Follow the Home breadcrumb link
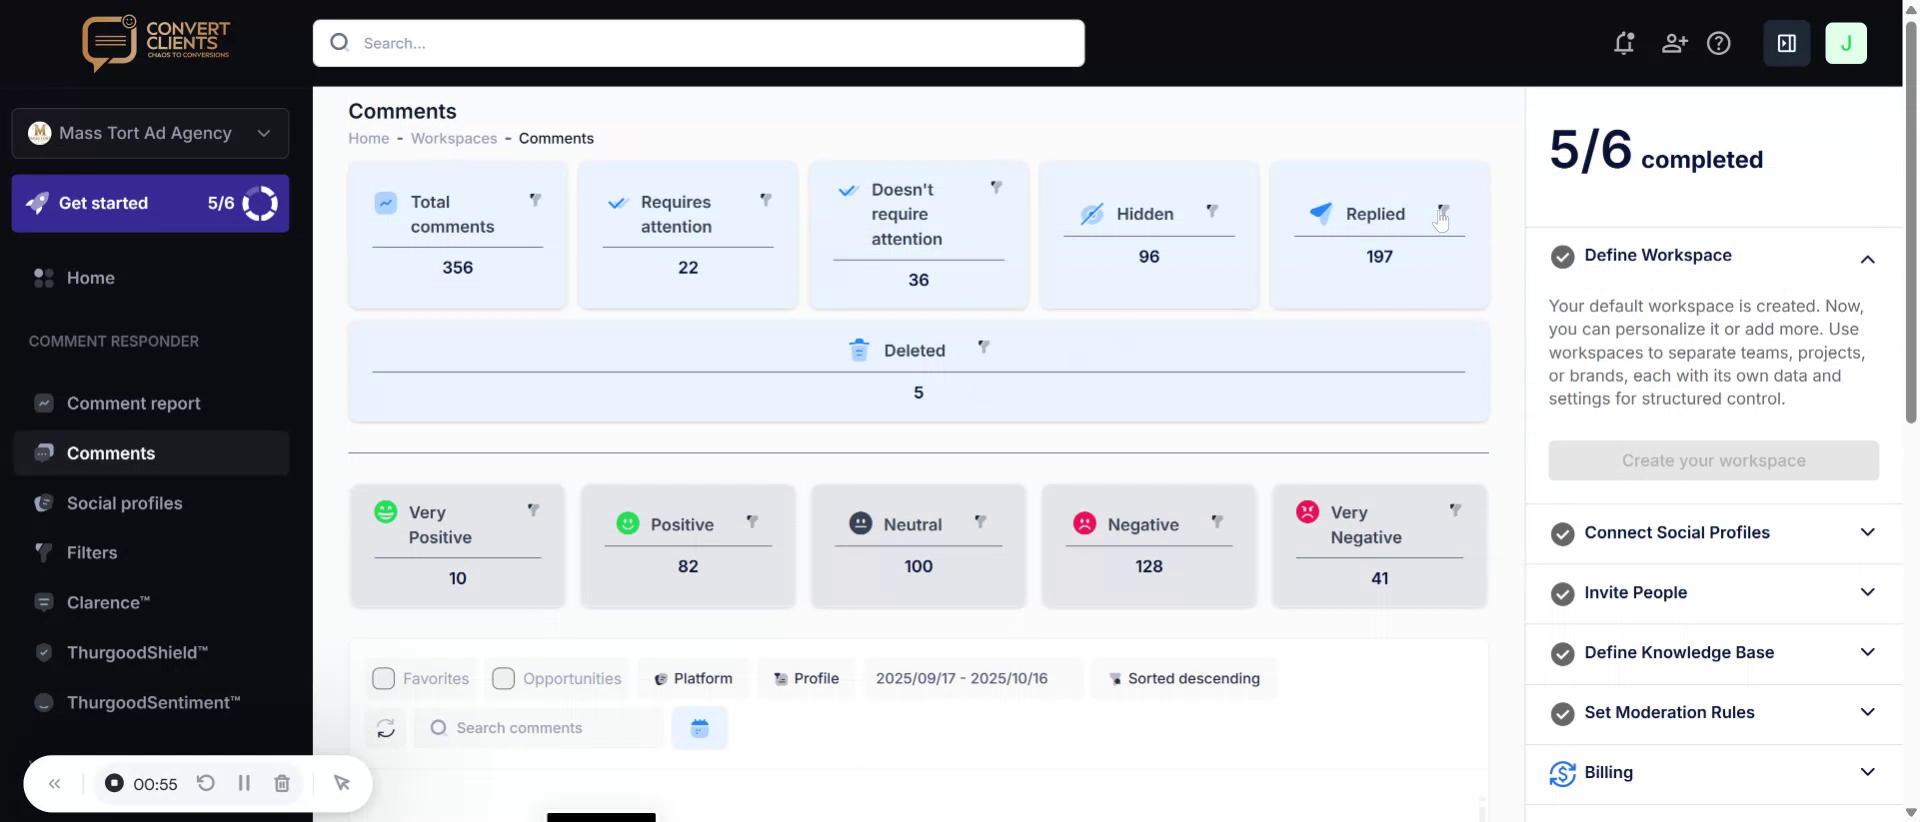Viewport: 1920px width, 822px height. 368,138
